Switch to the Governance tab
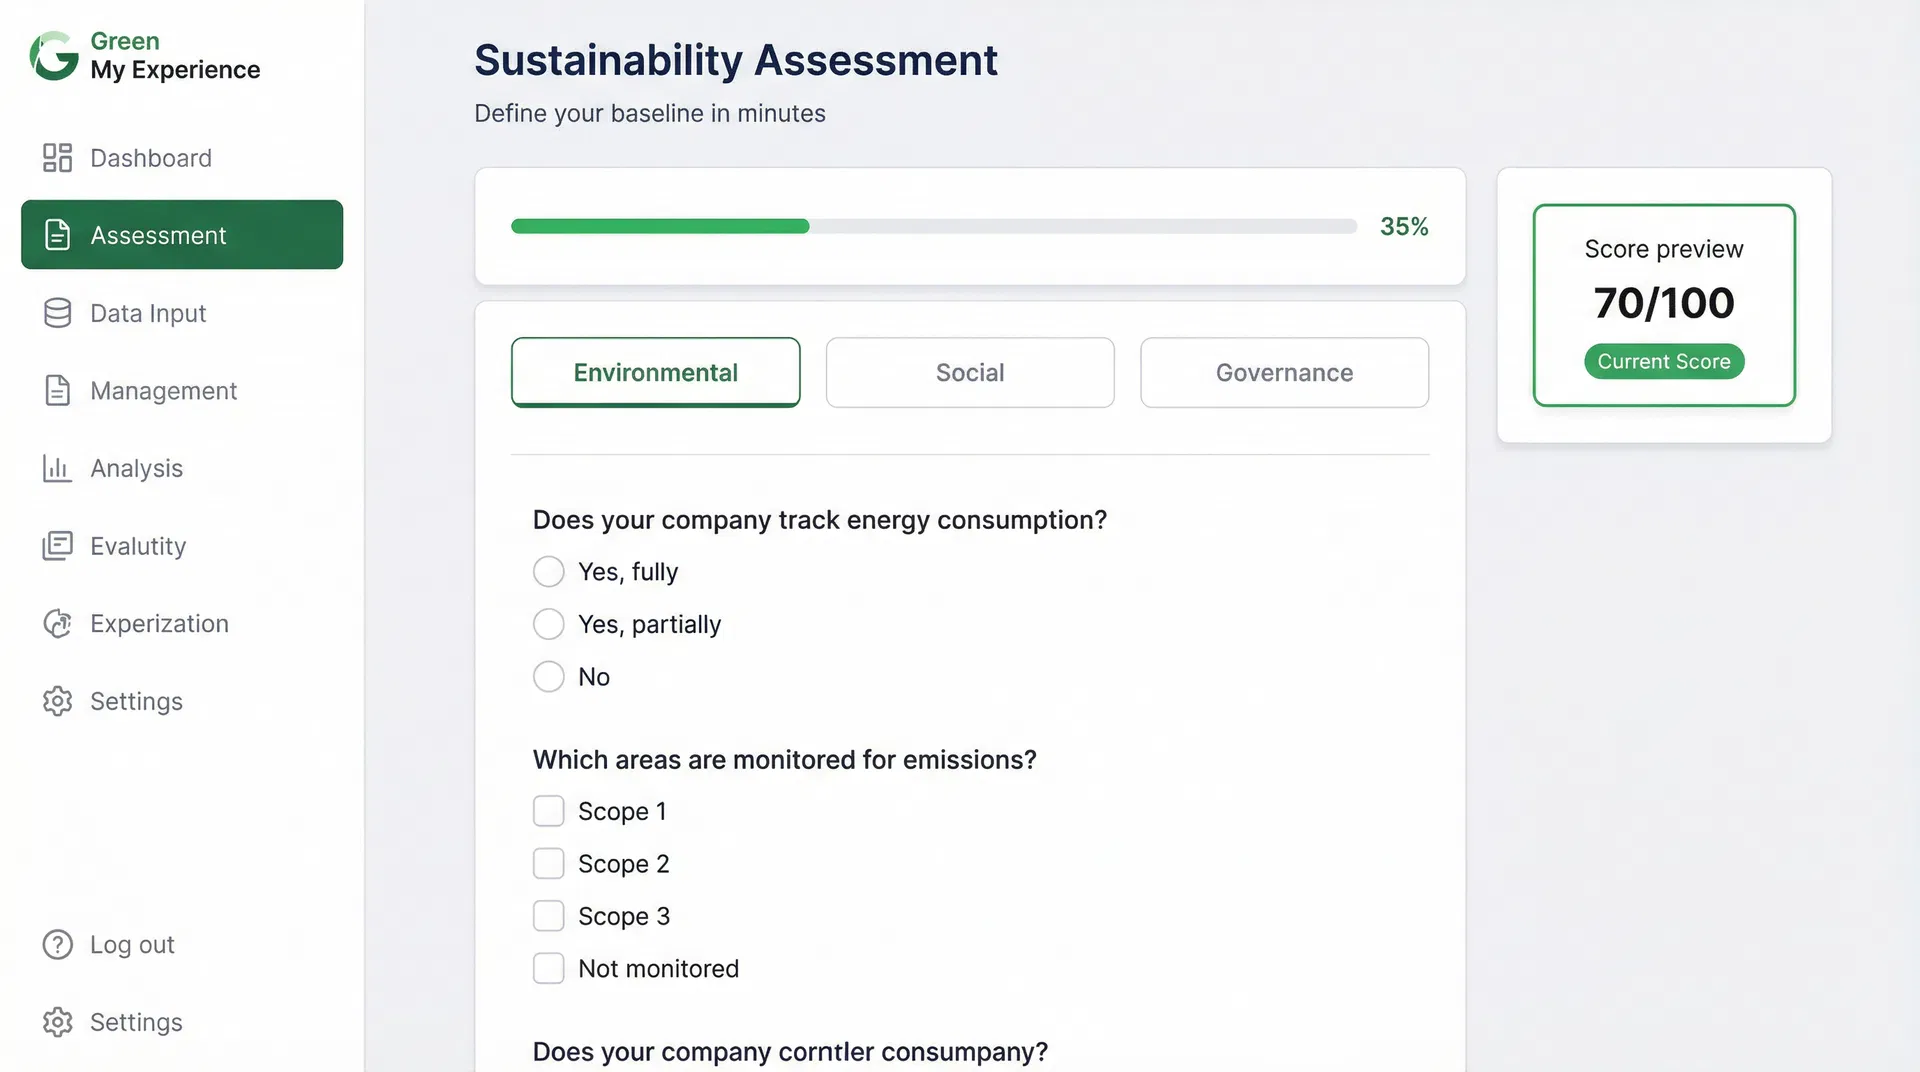The height and width of the screenshot is (1072, 1920). click(x=1284, y=372)
